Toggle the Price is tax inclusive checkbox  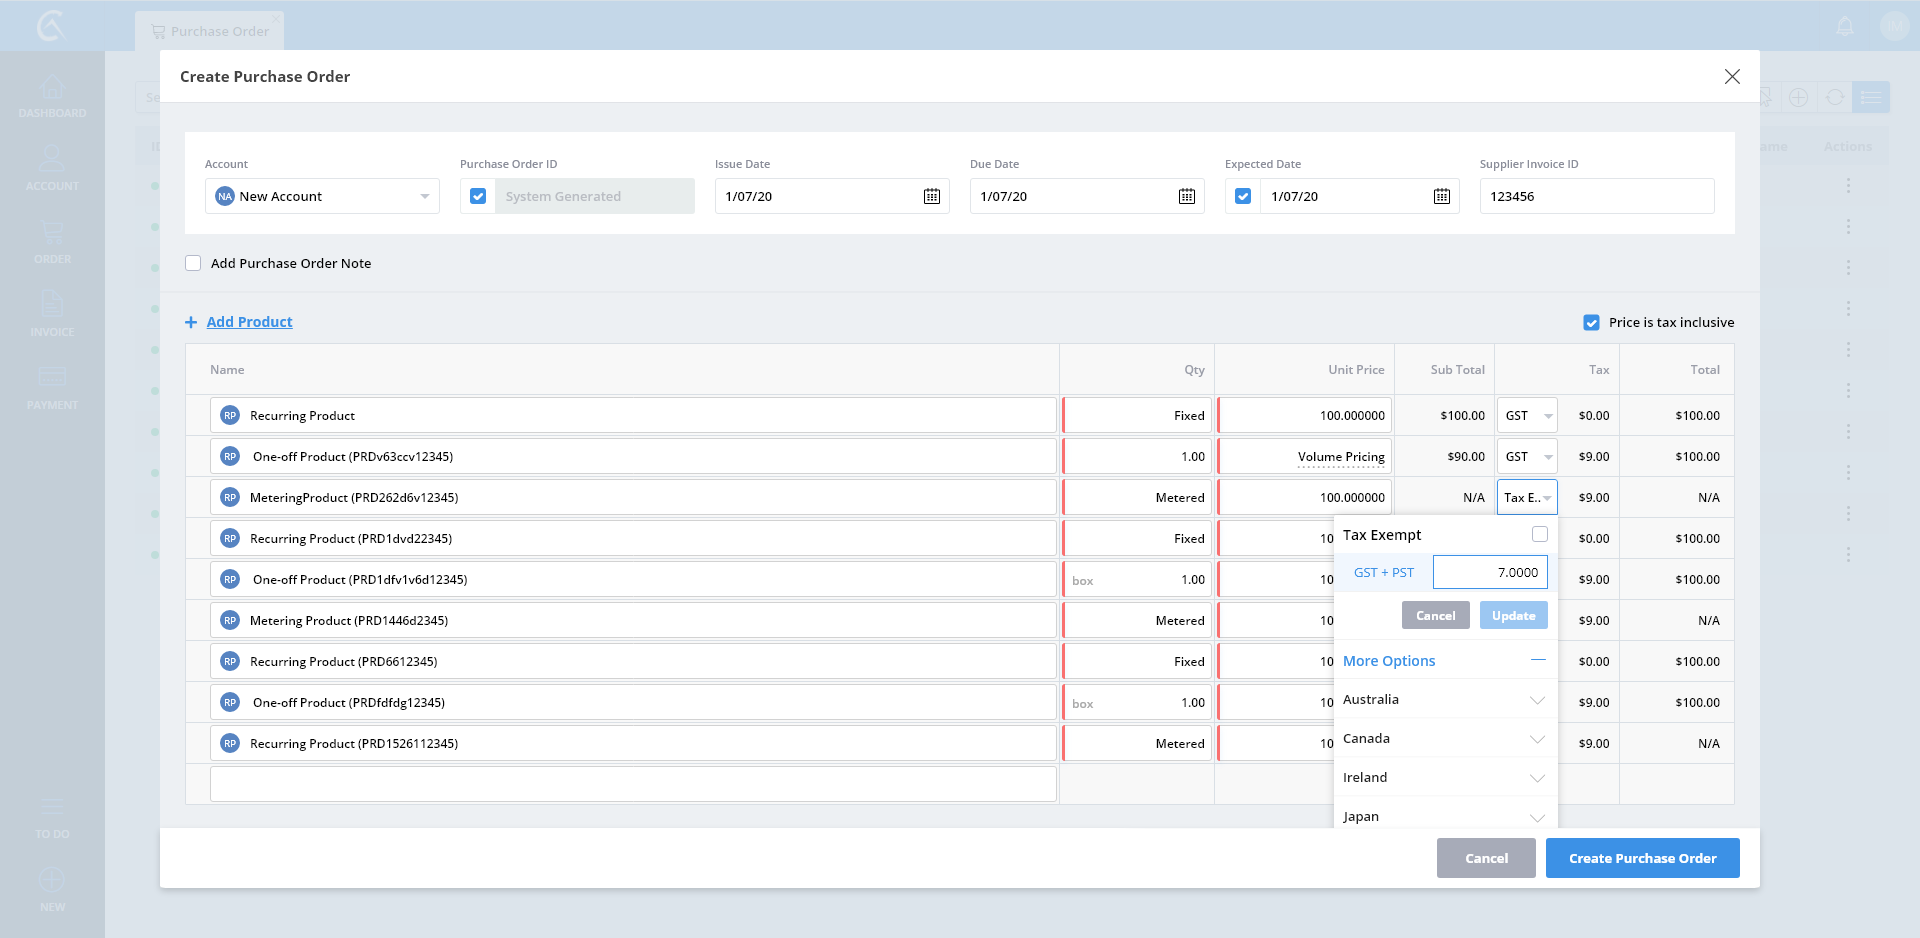pyautogui.click(x=1591, y=322)
